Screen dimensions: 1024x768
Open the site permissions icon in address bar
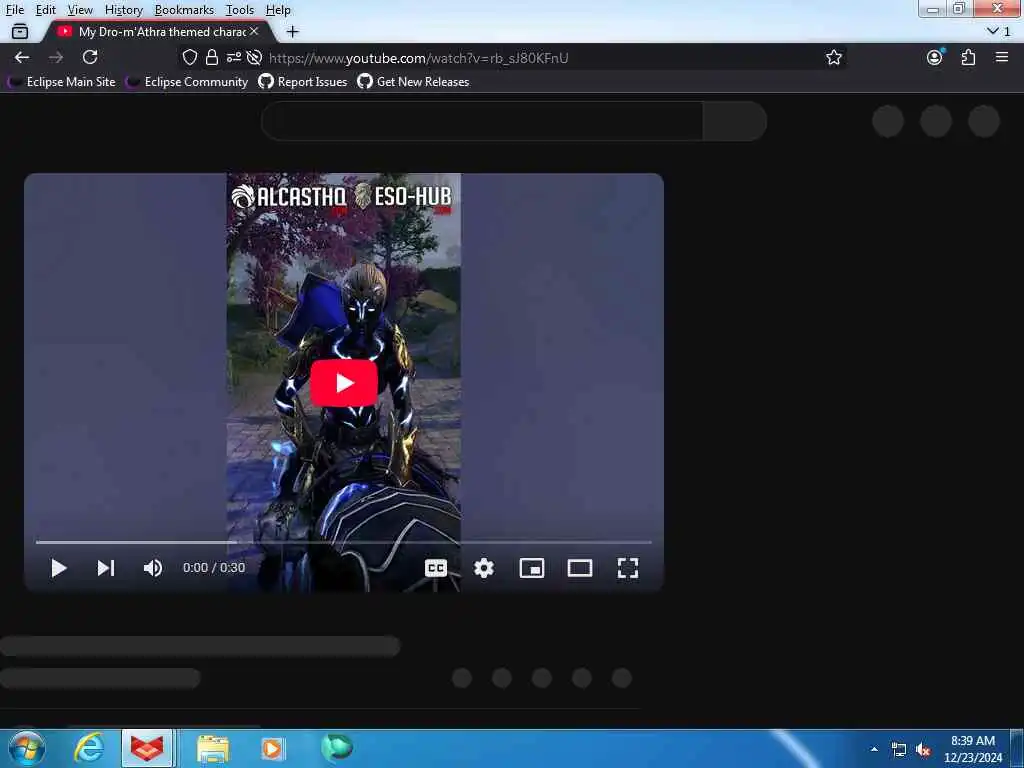coord(233,57)
